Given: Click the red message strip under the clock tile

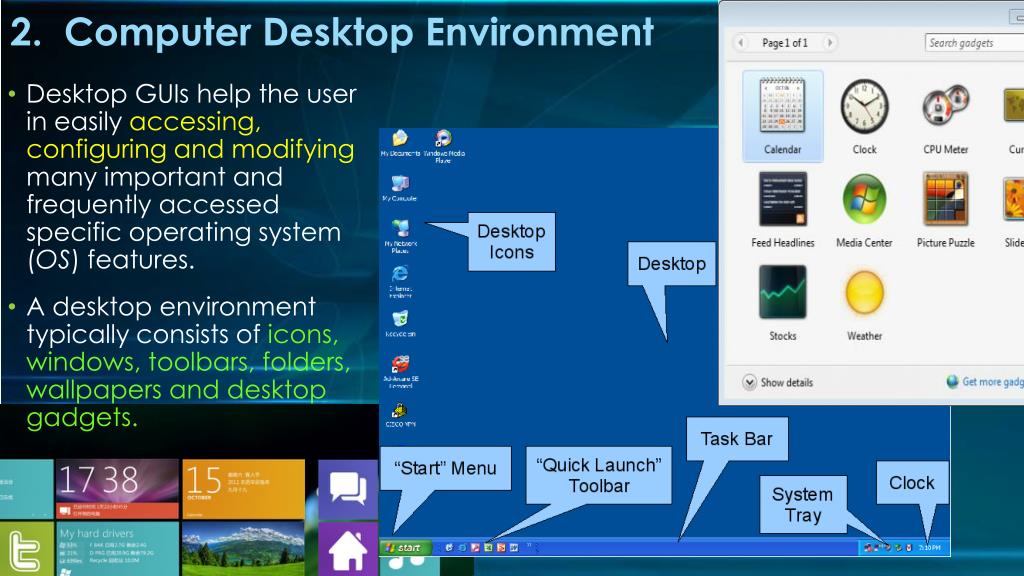Looking at the screenshot, I should click(x=117, y=511).
